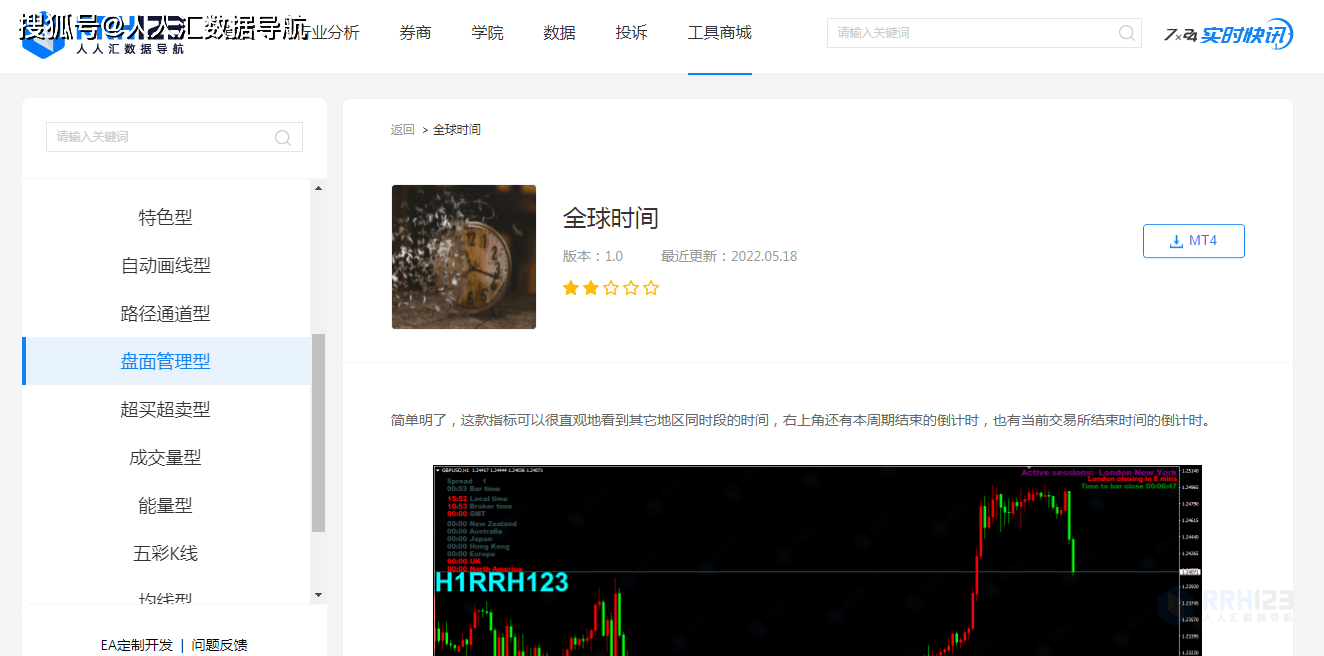Open the 数据 menu item
1324x656 pixels.
[559, 32]
